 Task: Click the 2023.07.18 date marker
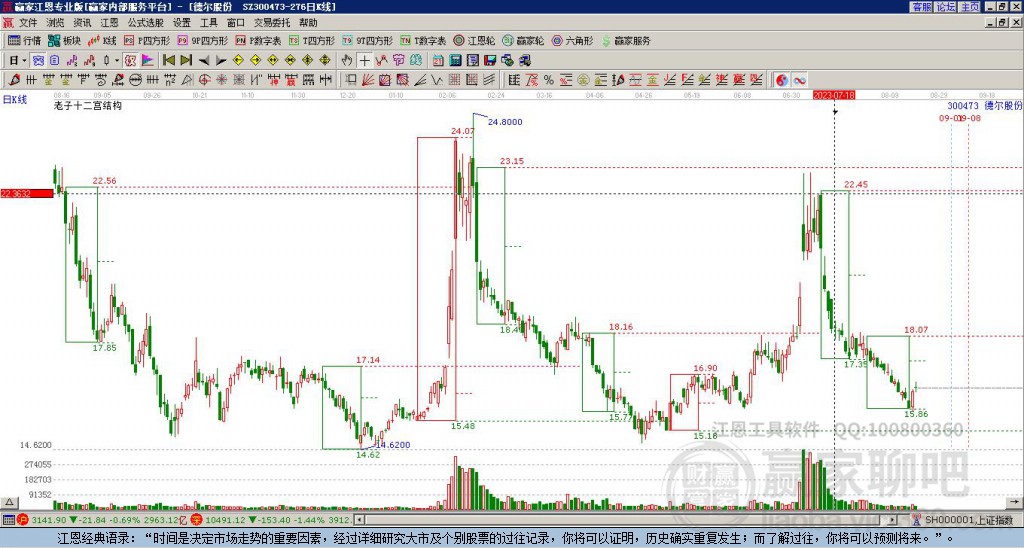[x=834, y=95]
